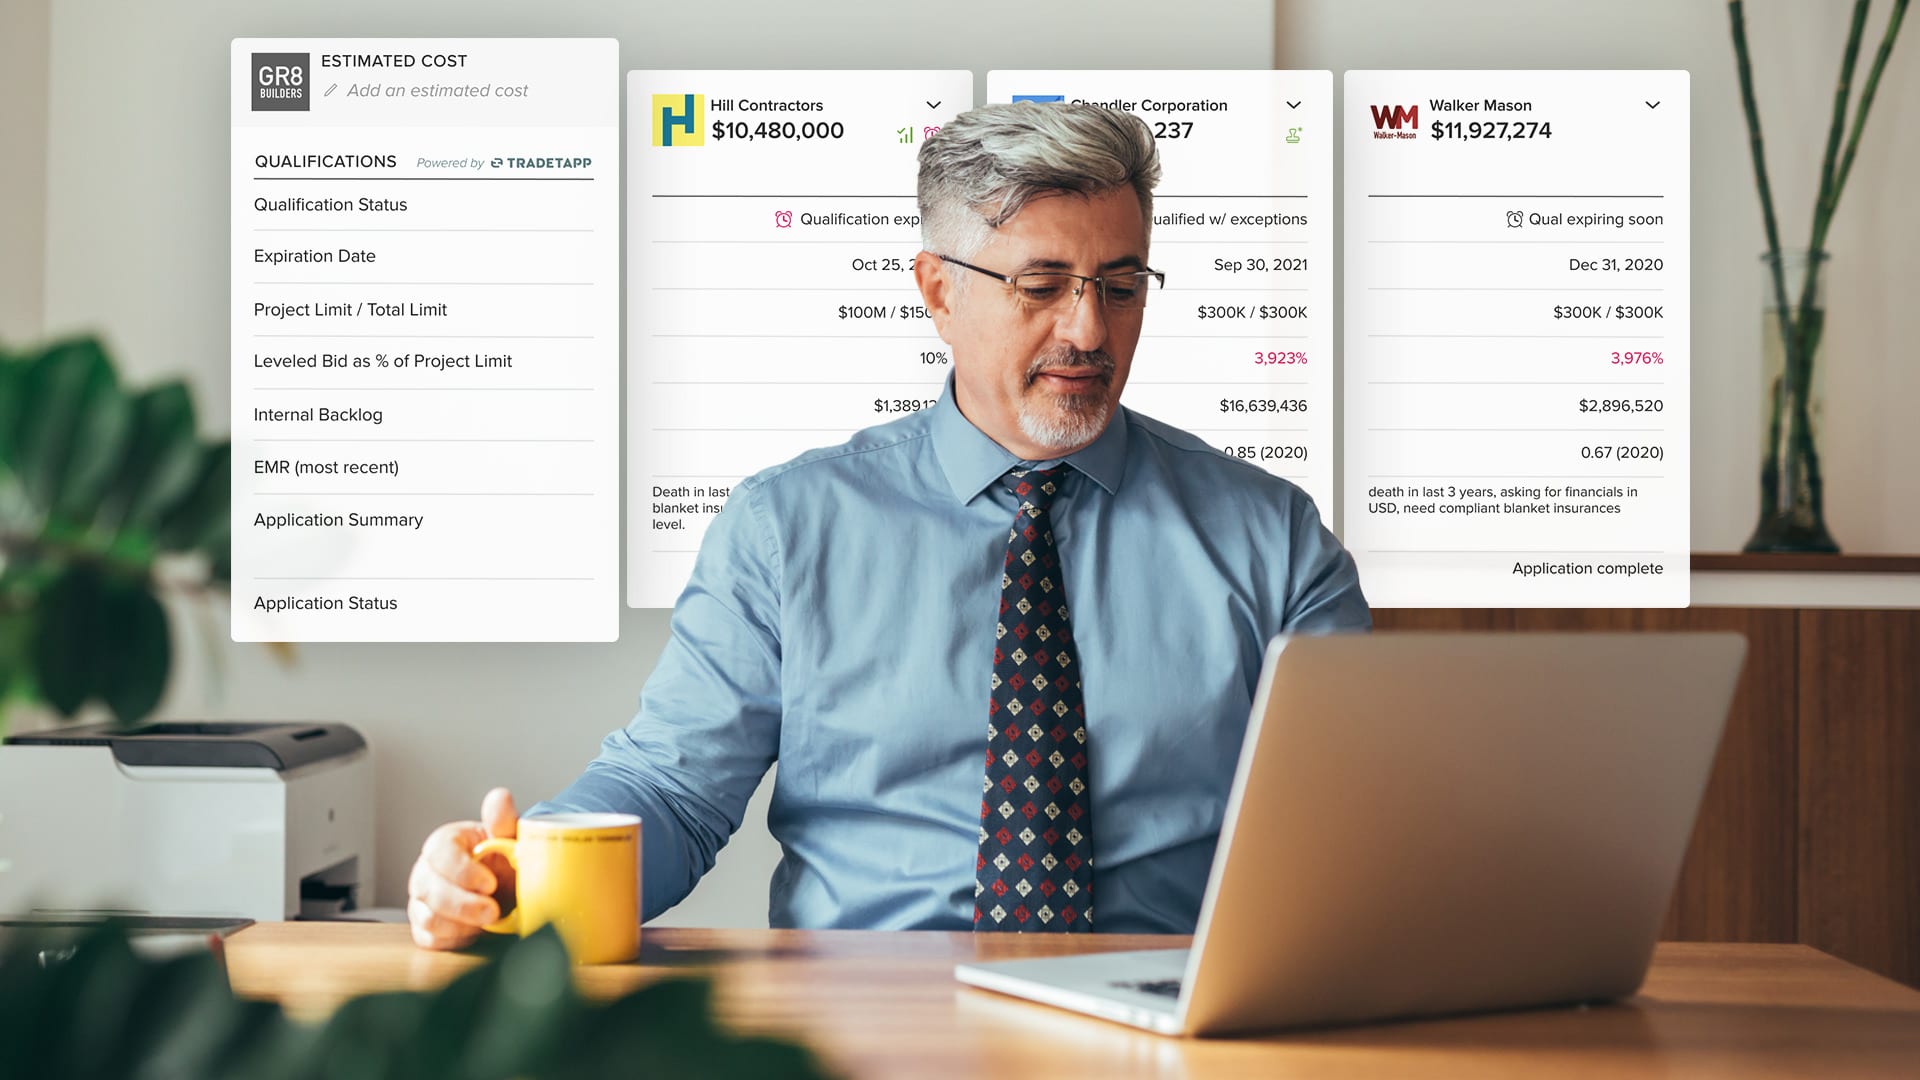Toggle the Internal Backlog visibility
This screenshot has width=1920, height=1080.
click(318, 414)
